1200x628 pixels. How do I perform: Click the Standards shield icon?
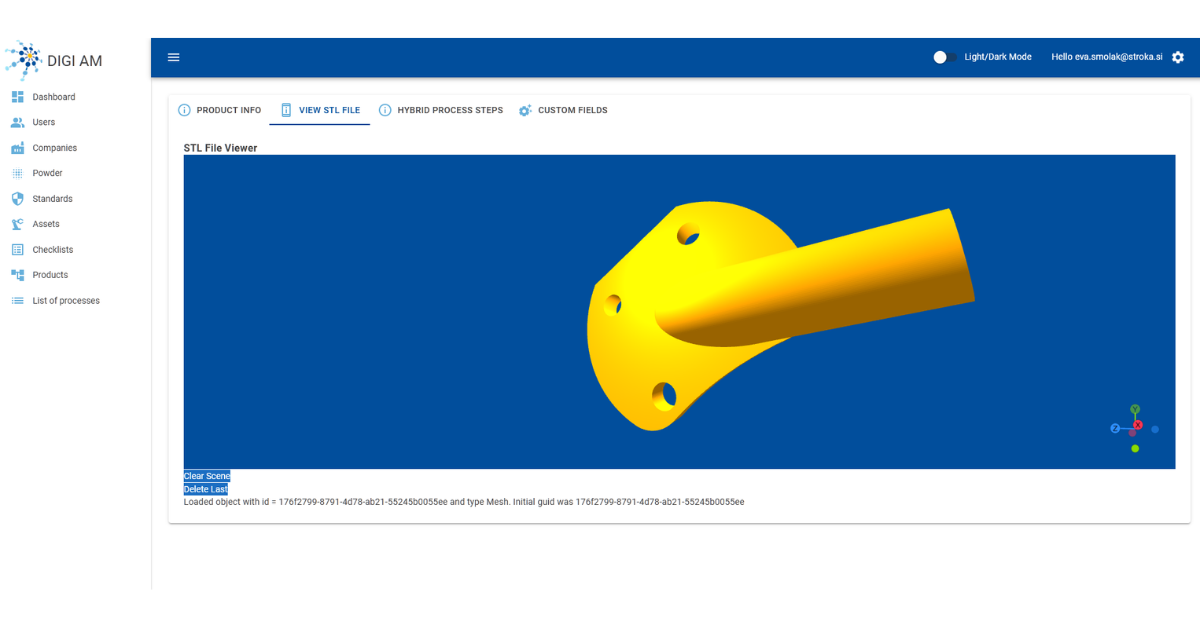click(17, 198)
